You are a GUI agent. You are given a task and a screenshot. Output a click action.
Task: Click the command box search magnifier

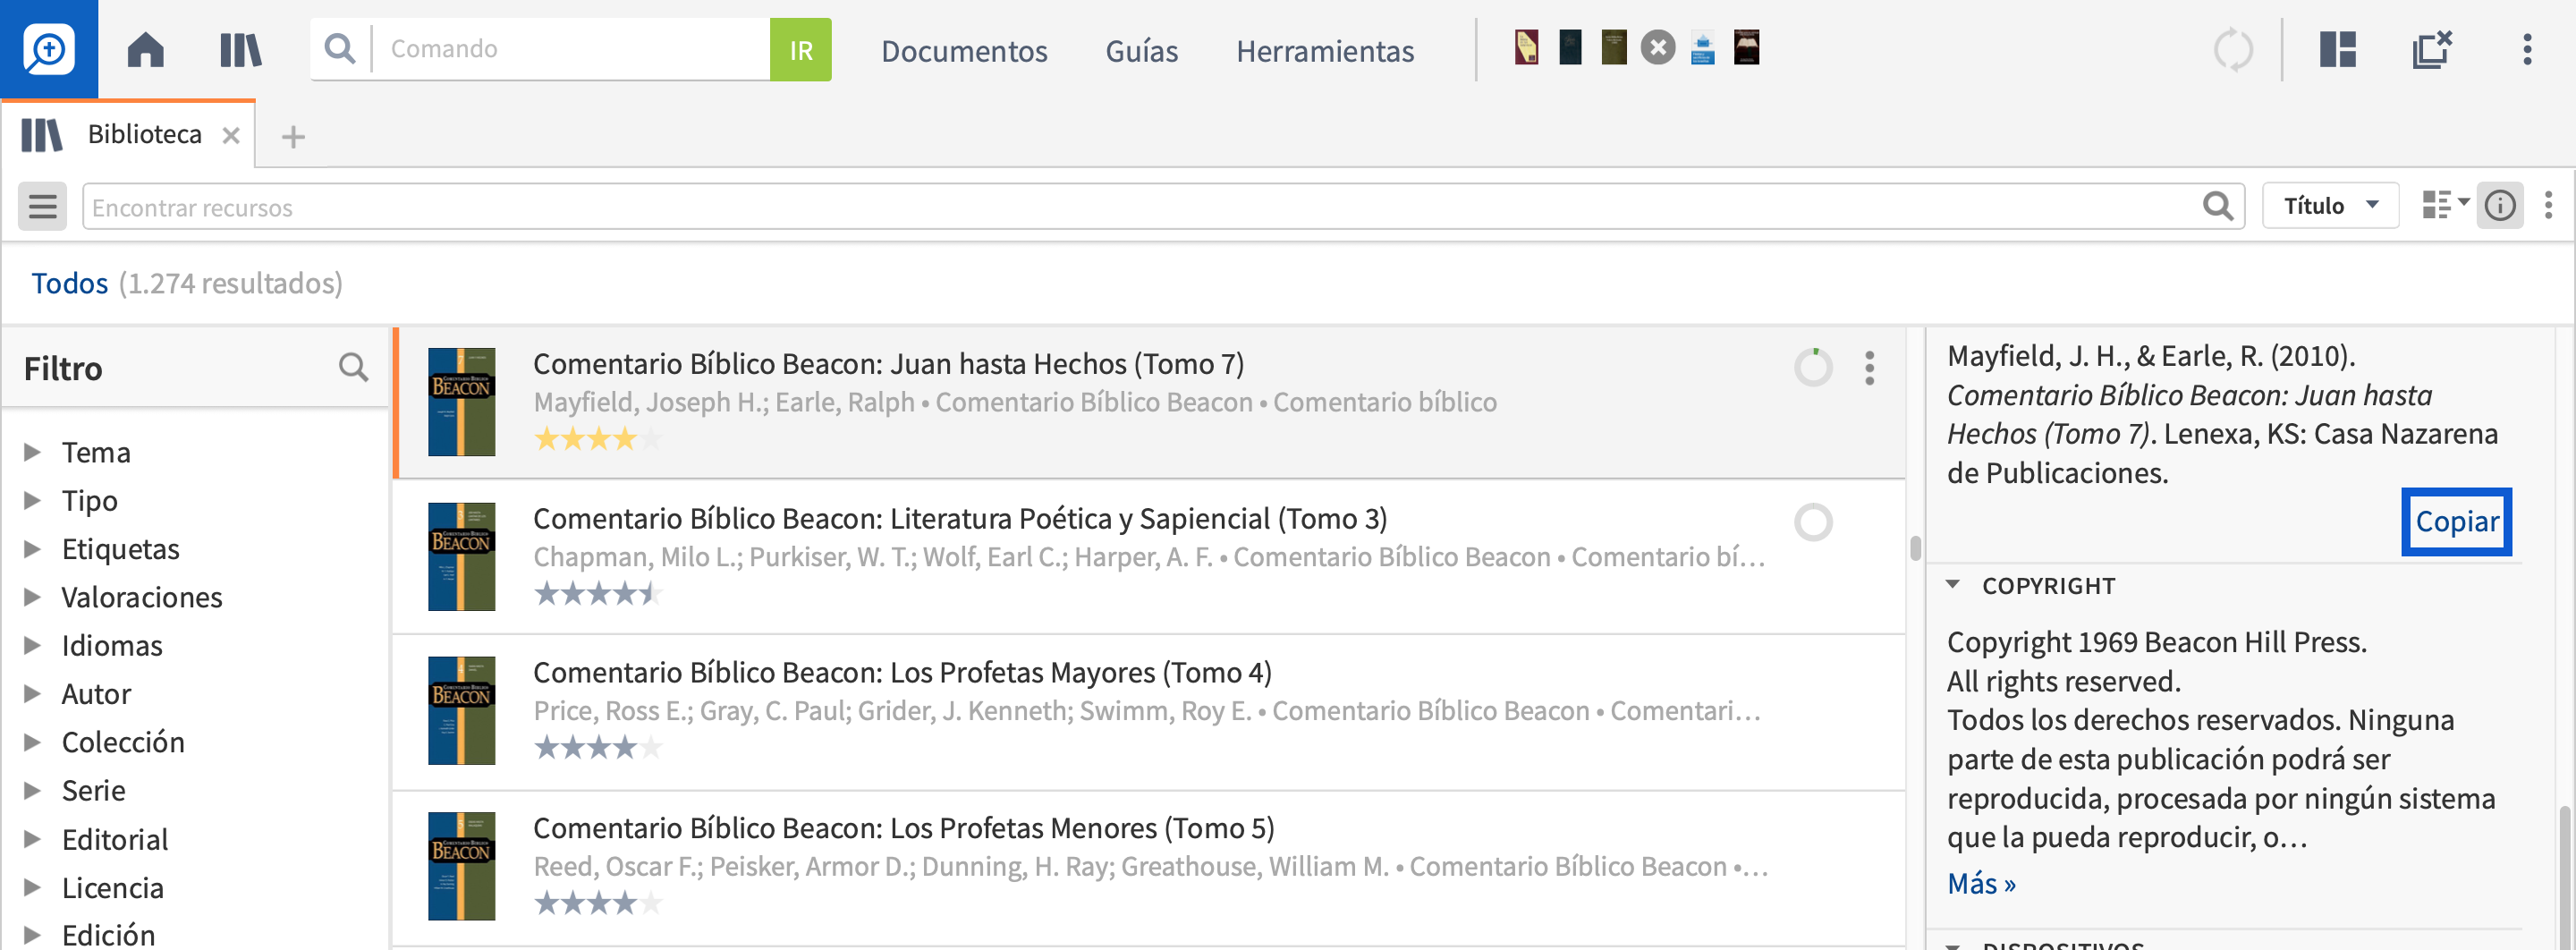click(x=340, y=48)
